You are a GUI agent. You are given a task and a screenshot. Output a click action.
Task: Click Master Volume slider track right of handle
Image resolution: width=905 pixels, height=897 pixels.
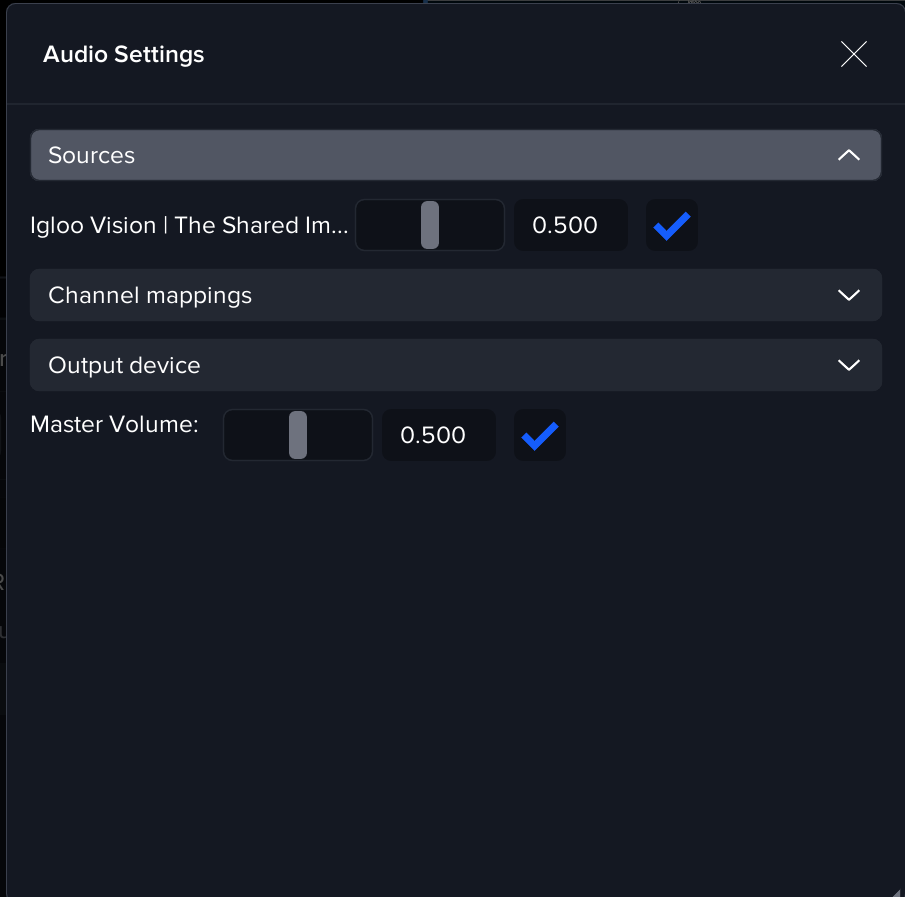pyautogui.click(x=340, y=435)
